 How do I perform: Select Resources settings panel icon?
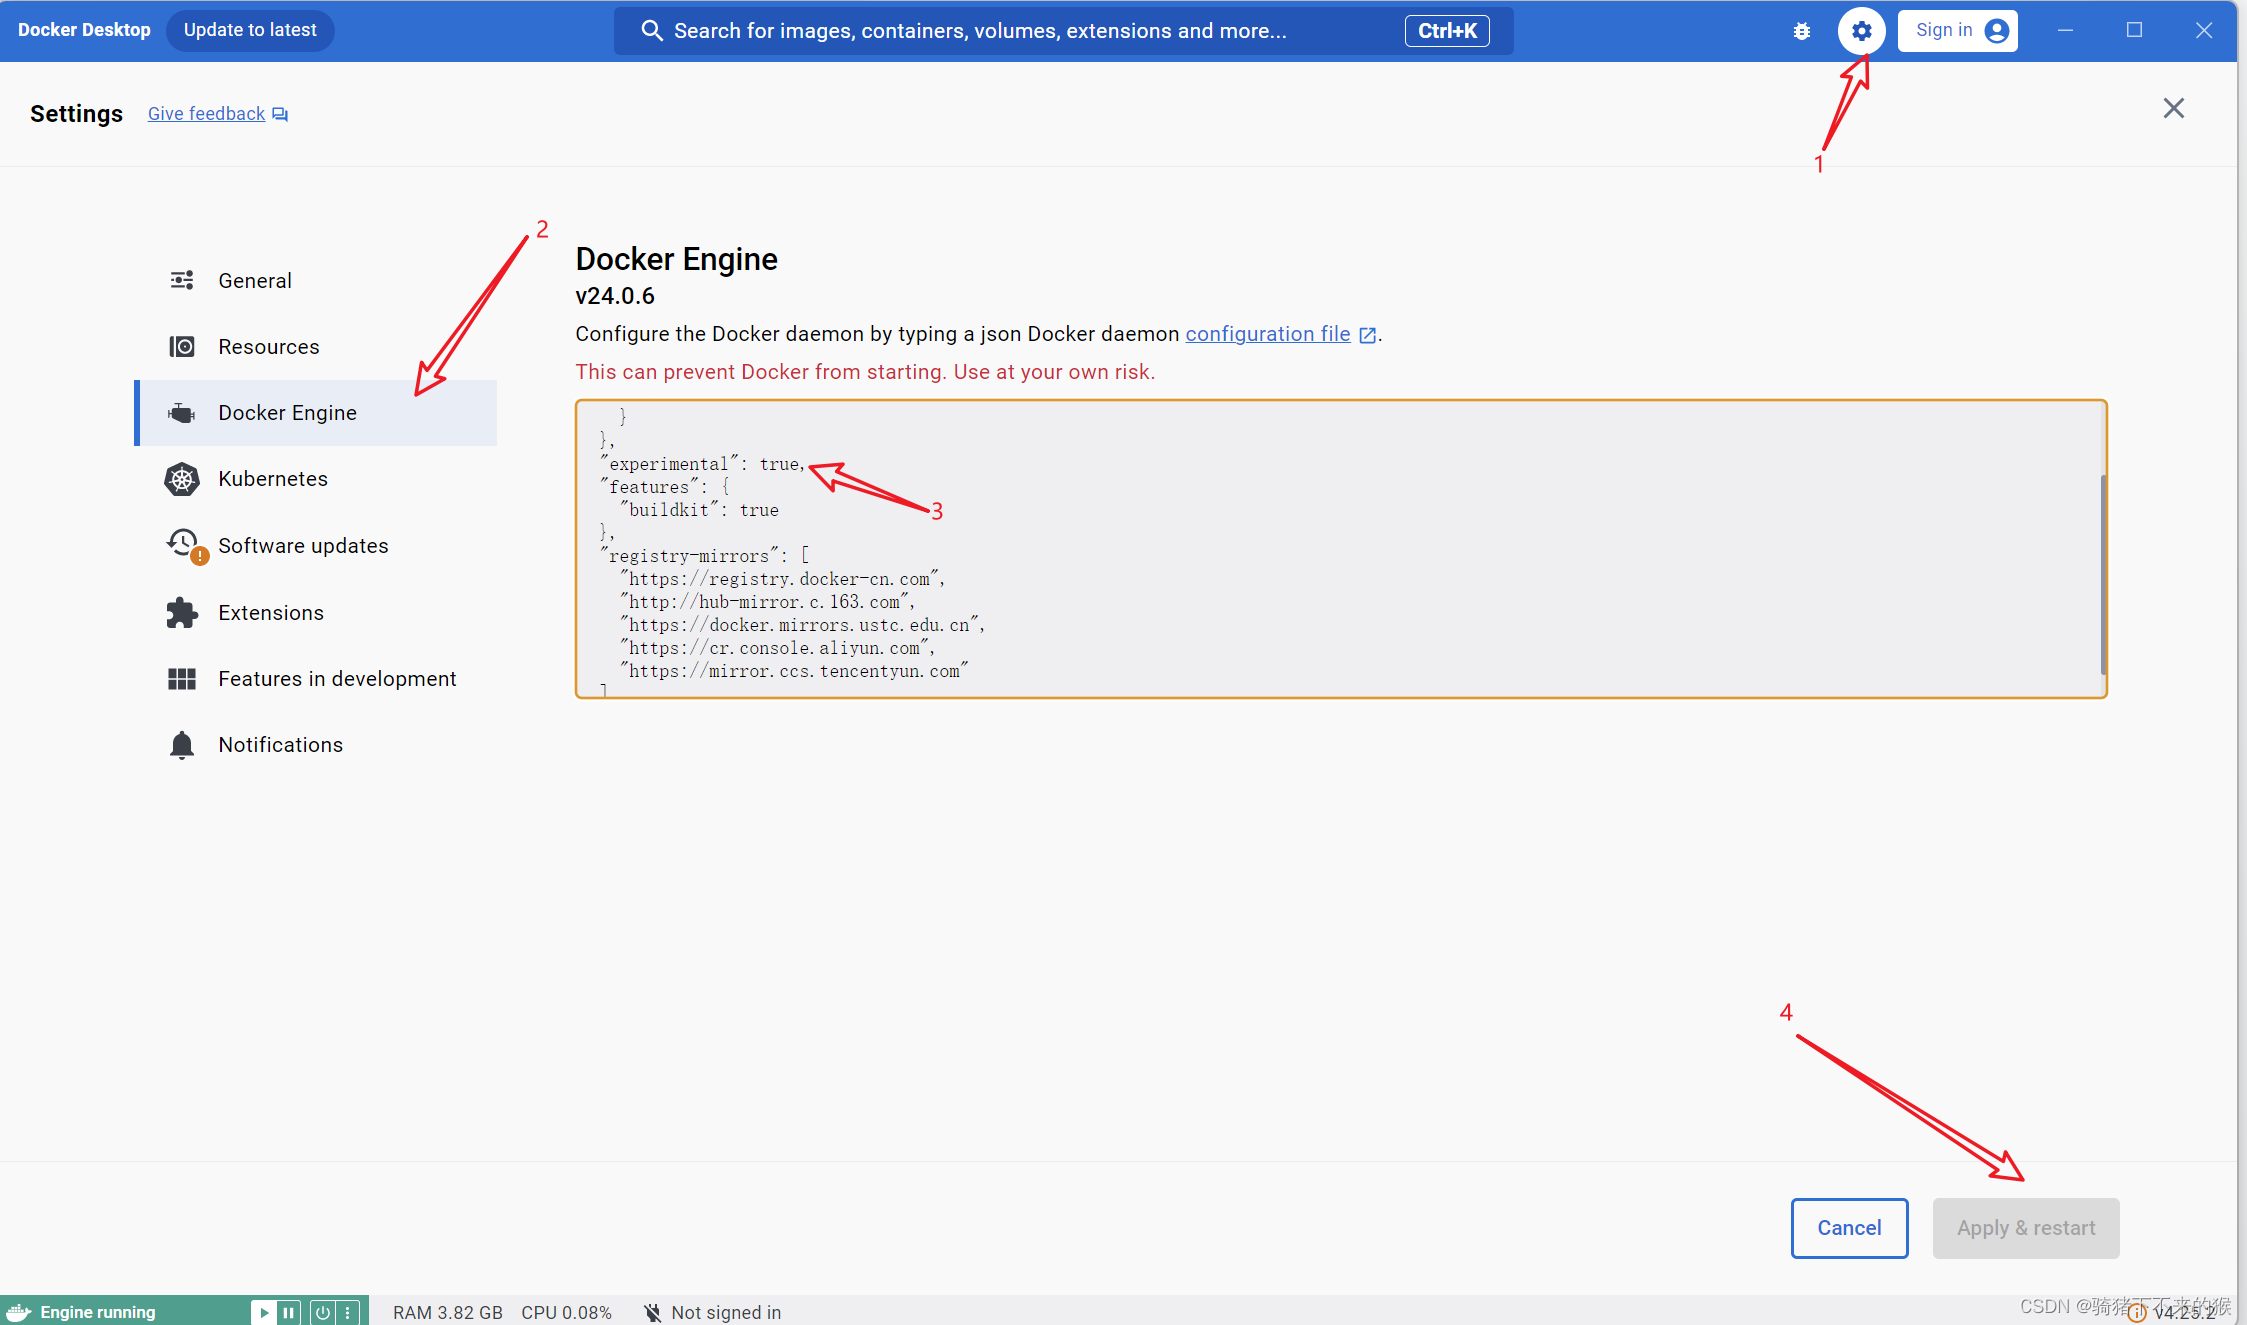181,345
